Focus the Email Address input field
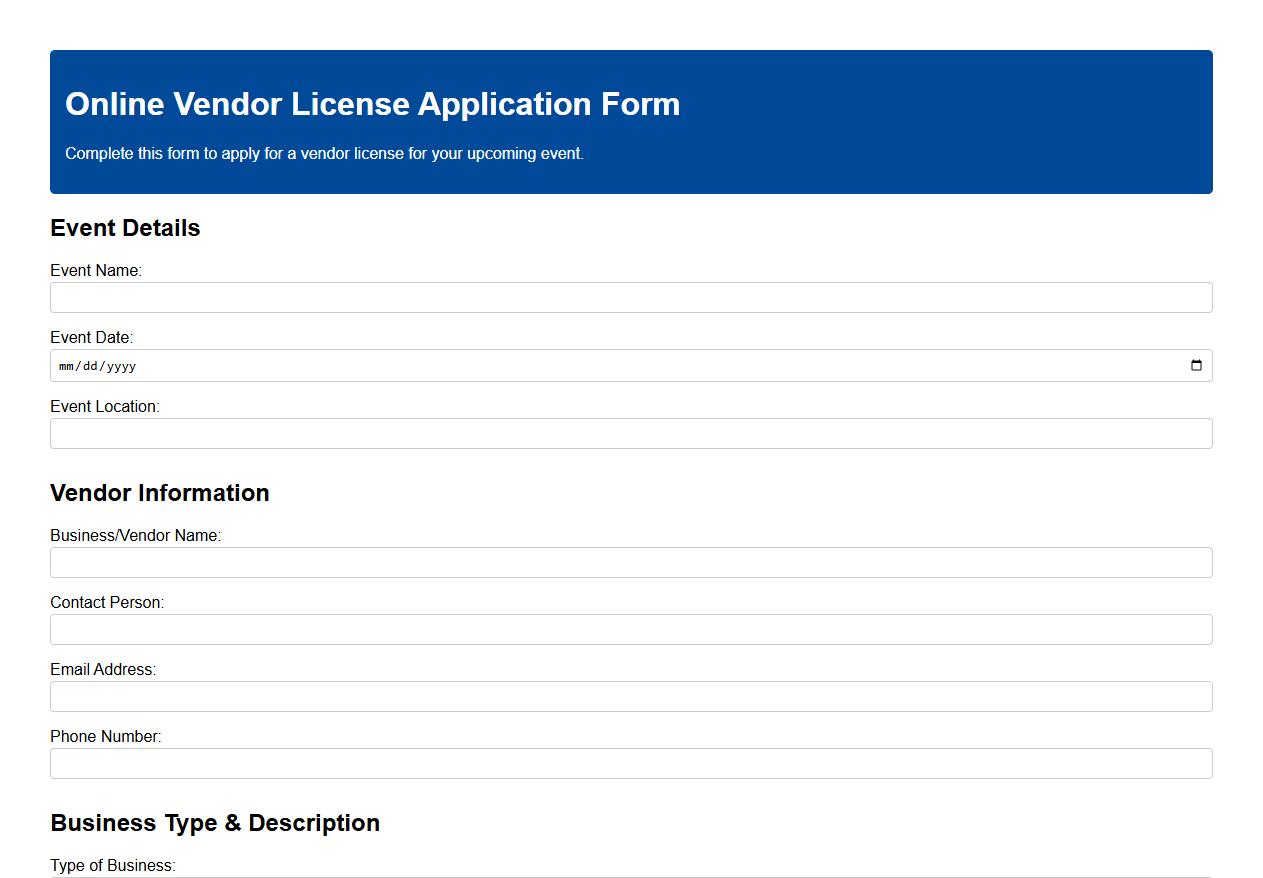Viewport: 1263px width, 878px height. click(x=630, y=696)
